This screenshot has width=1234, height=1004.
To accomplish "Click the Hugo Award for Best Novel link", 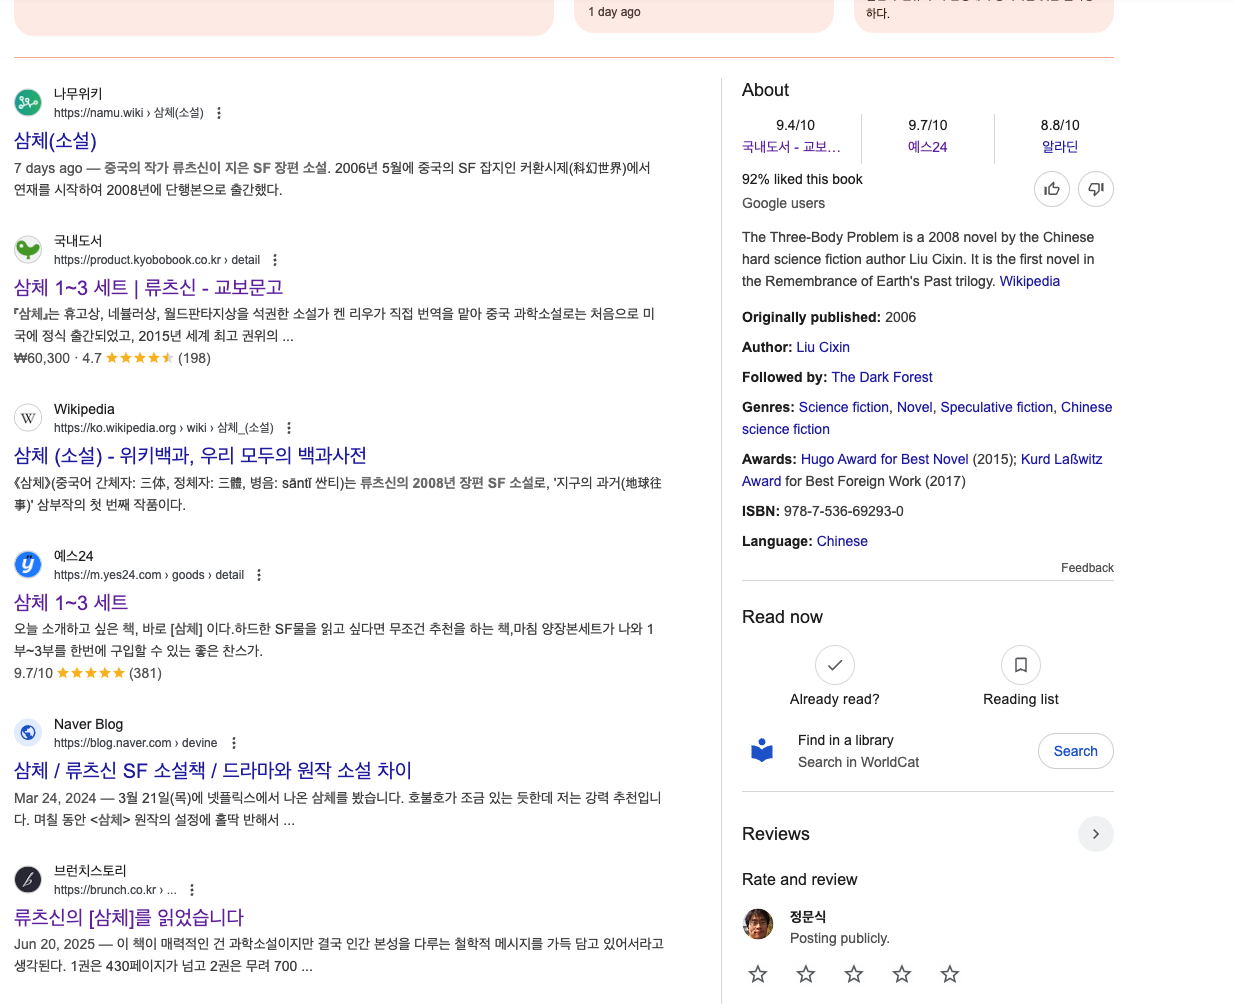I will (885, 459).
